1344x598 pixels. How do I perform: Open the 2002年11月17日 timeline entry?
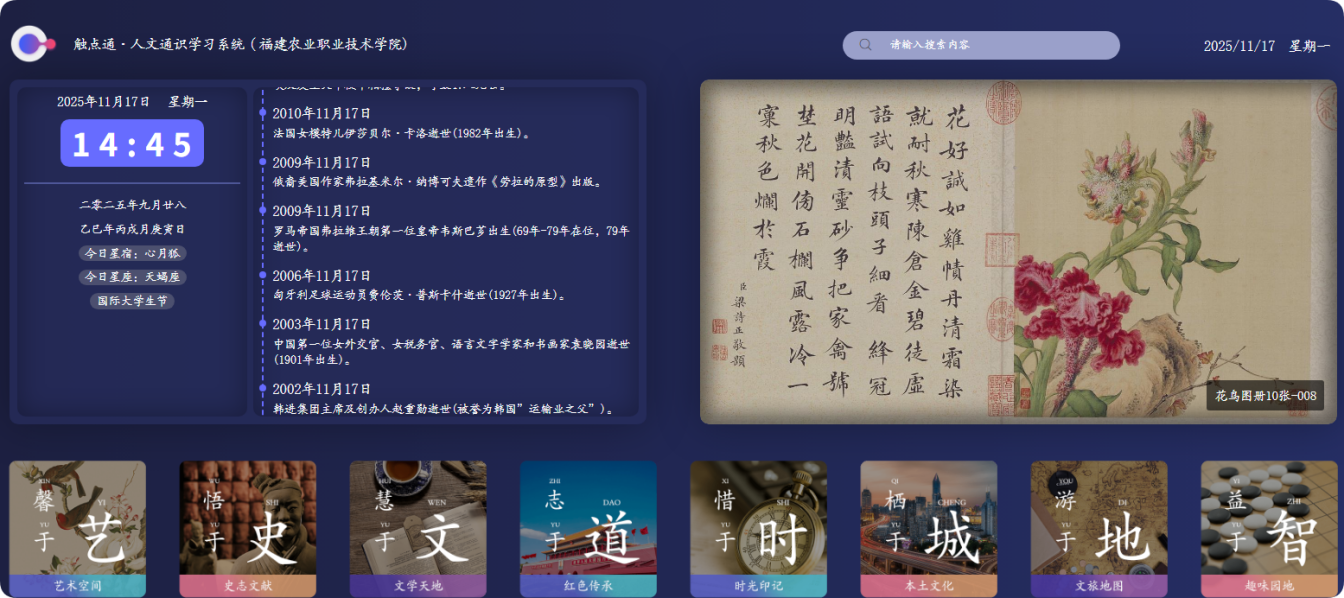click(321, 389)
